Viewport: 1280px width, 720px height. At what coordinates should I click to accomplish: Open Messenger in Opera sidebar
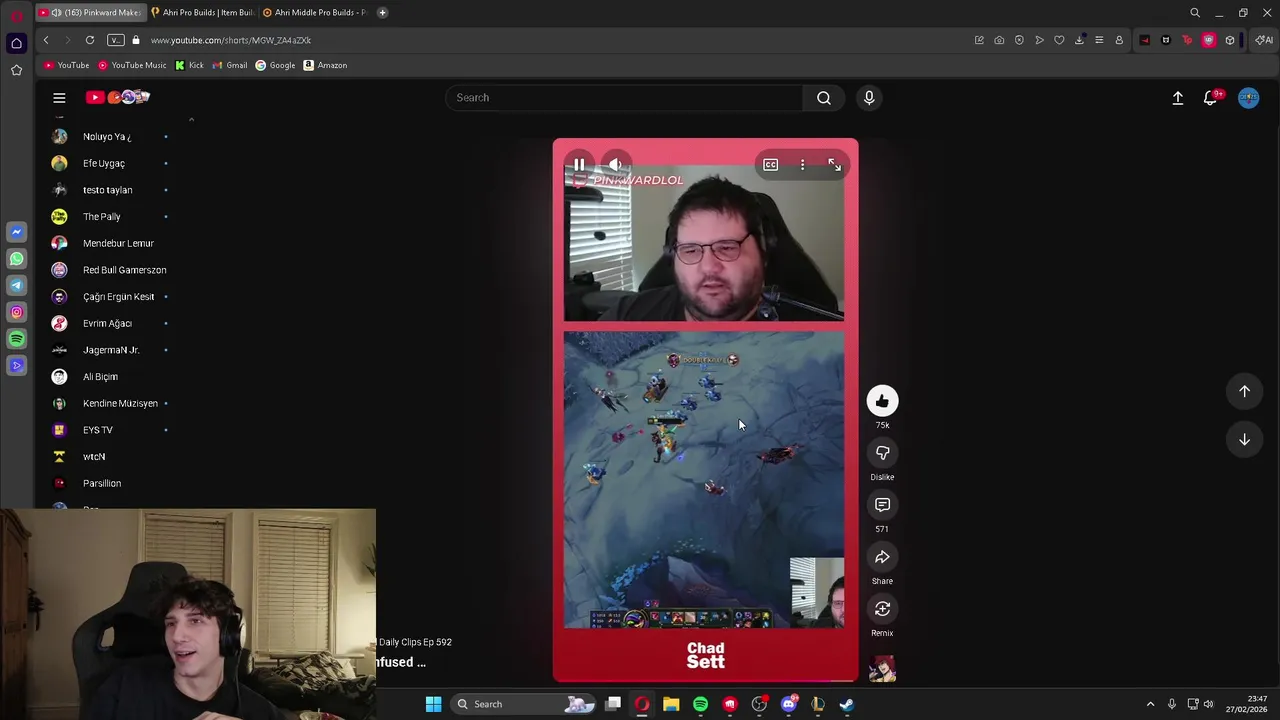pyautogui.click(x=16, y=232)
